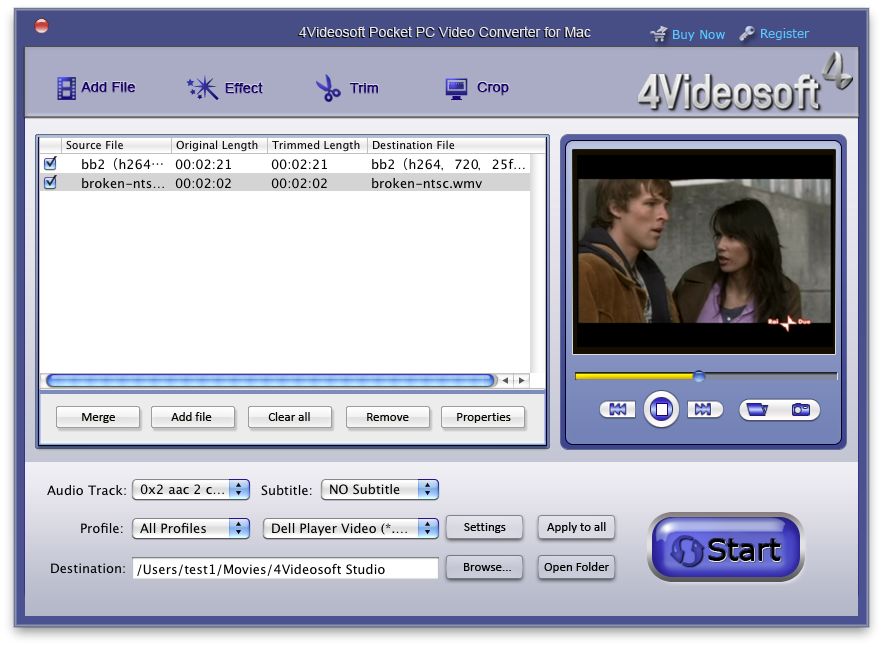Uncheck the bb2 (h264 file checkbox
The image size is (883, 647).
pyautogui.click(x=50, y=164)
